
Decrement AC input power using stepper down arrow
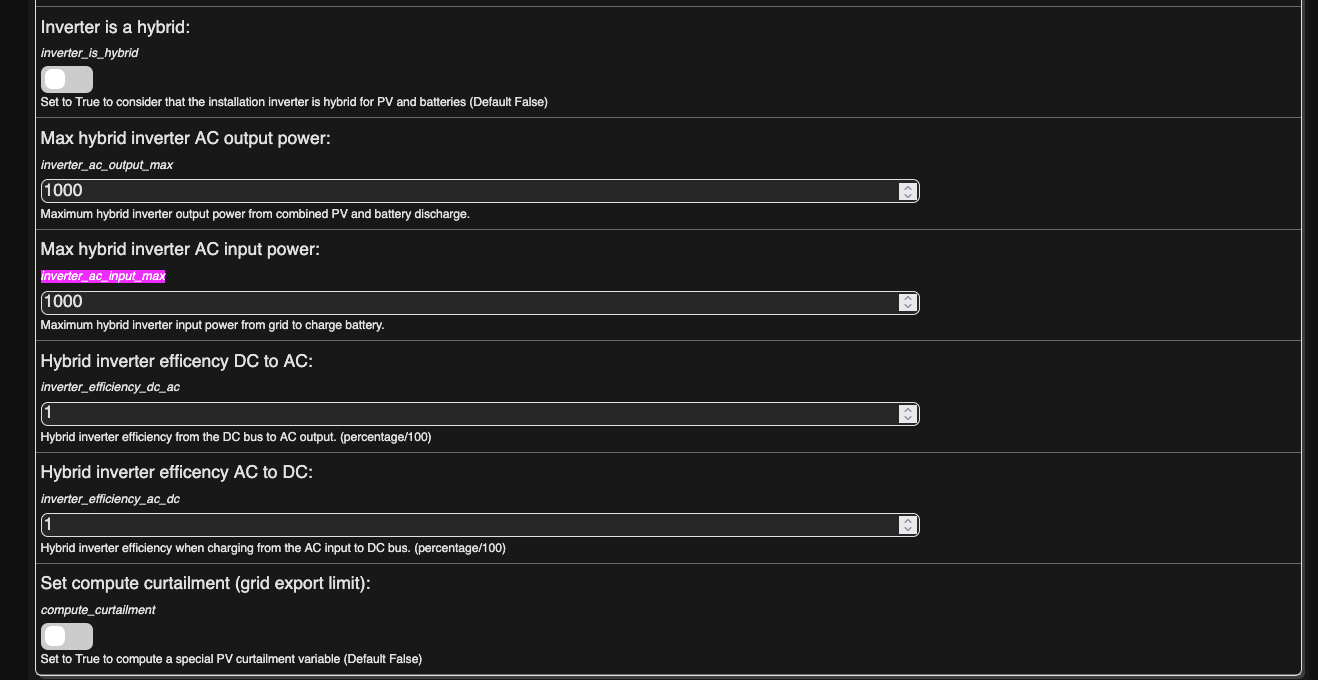[907, 307]
